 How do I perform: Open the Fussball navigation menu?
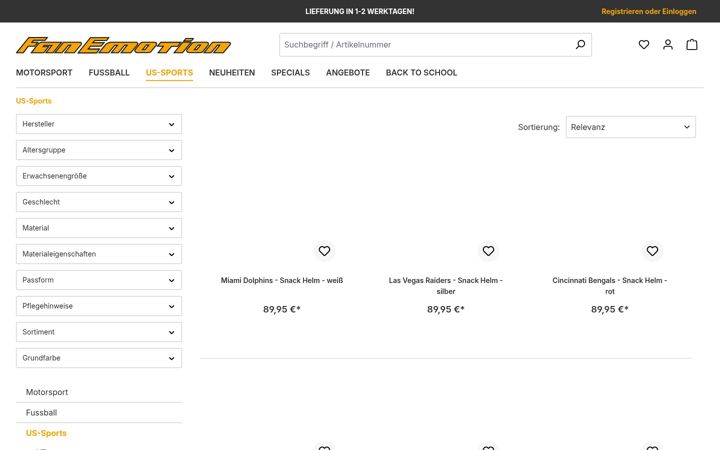[x=109, y=73]
